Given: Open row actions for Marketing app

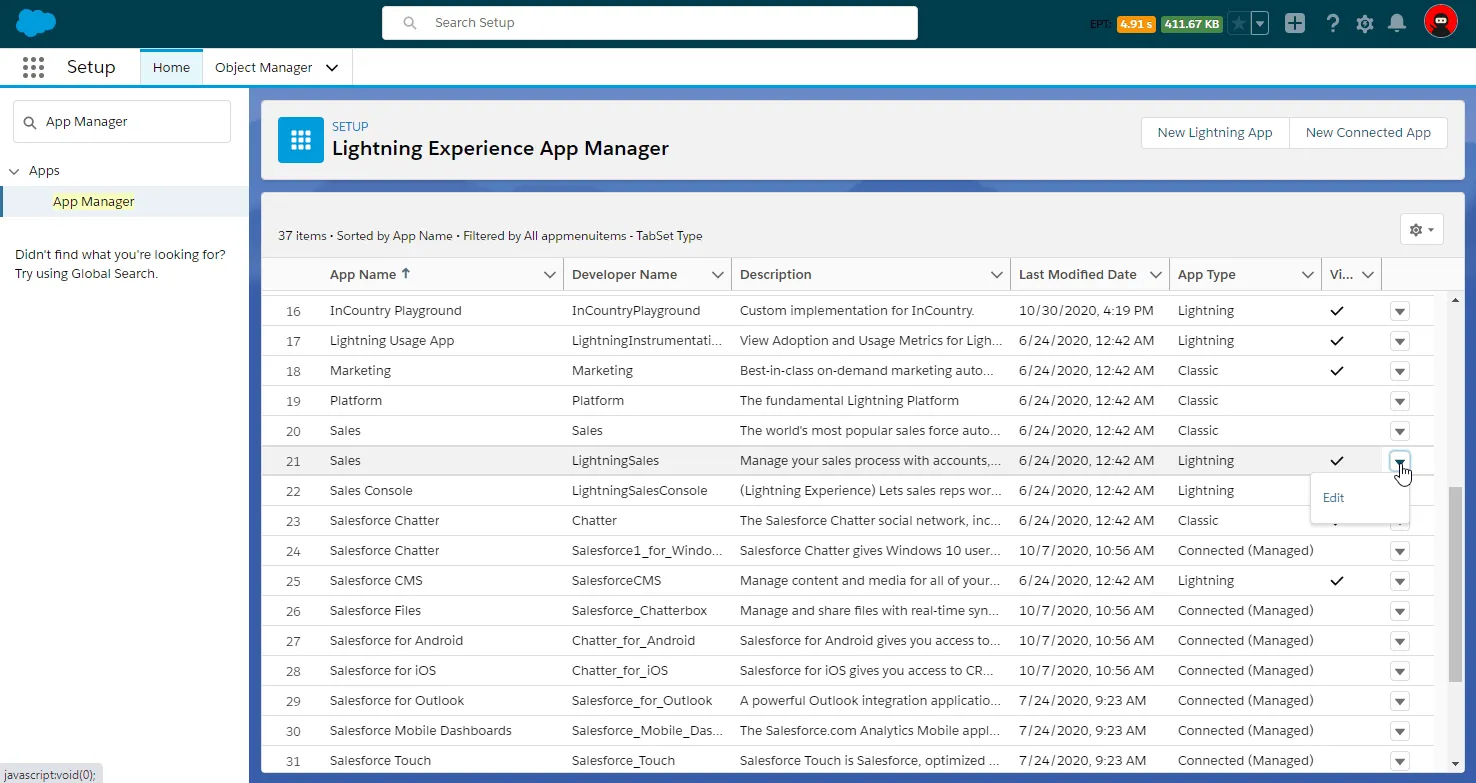Looking at the screenshot, I should coord(1399,371).
